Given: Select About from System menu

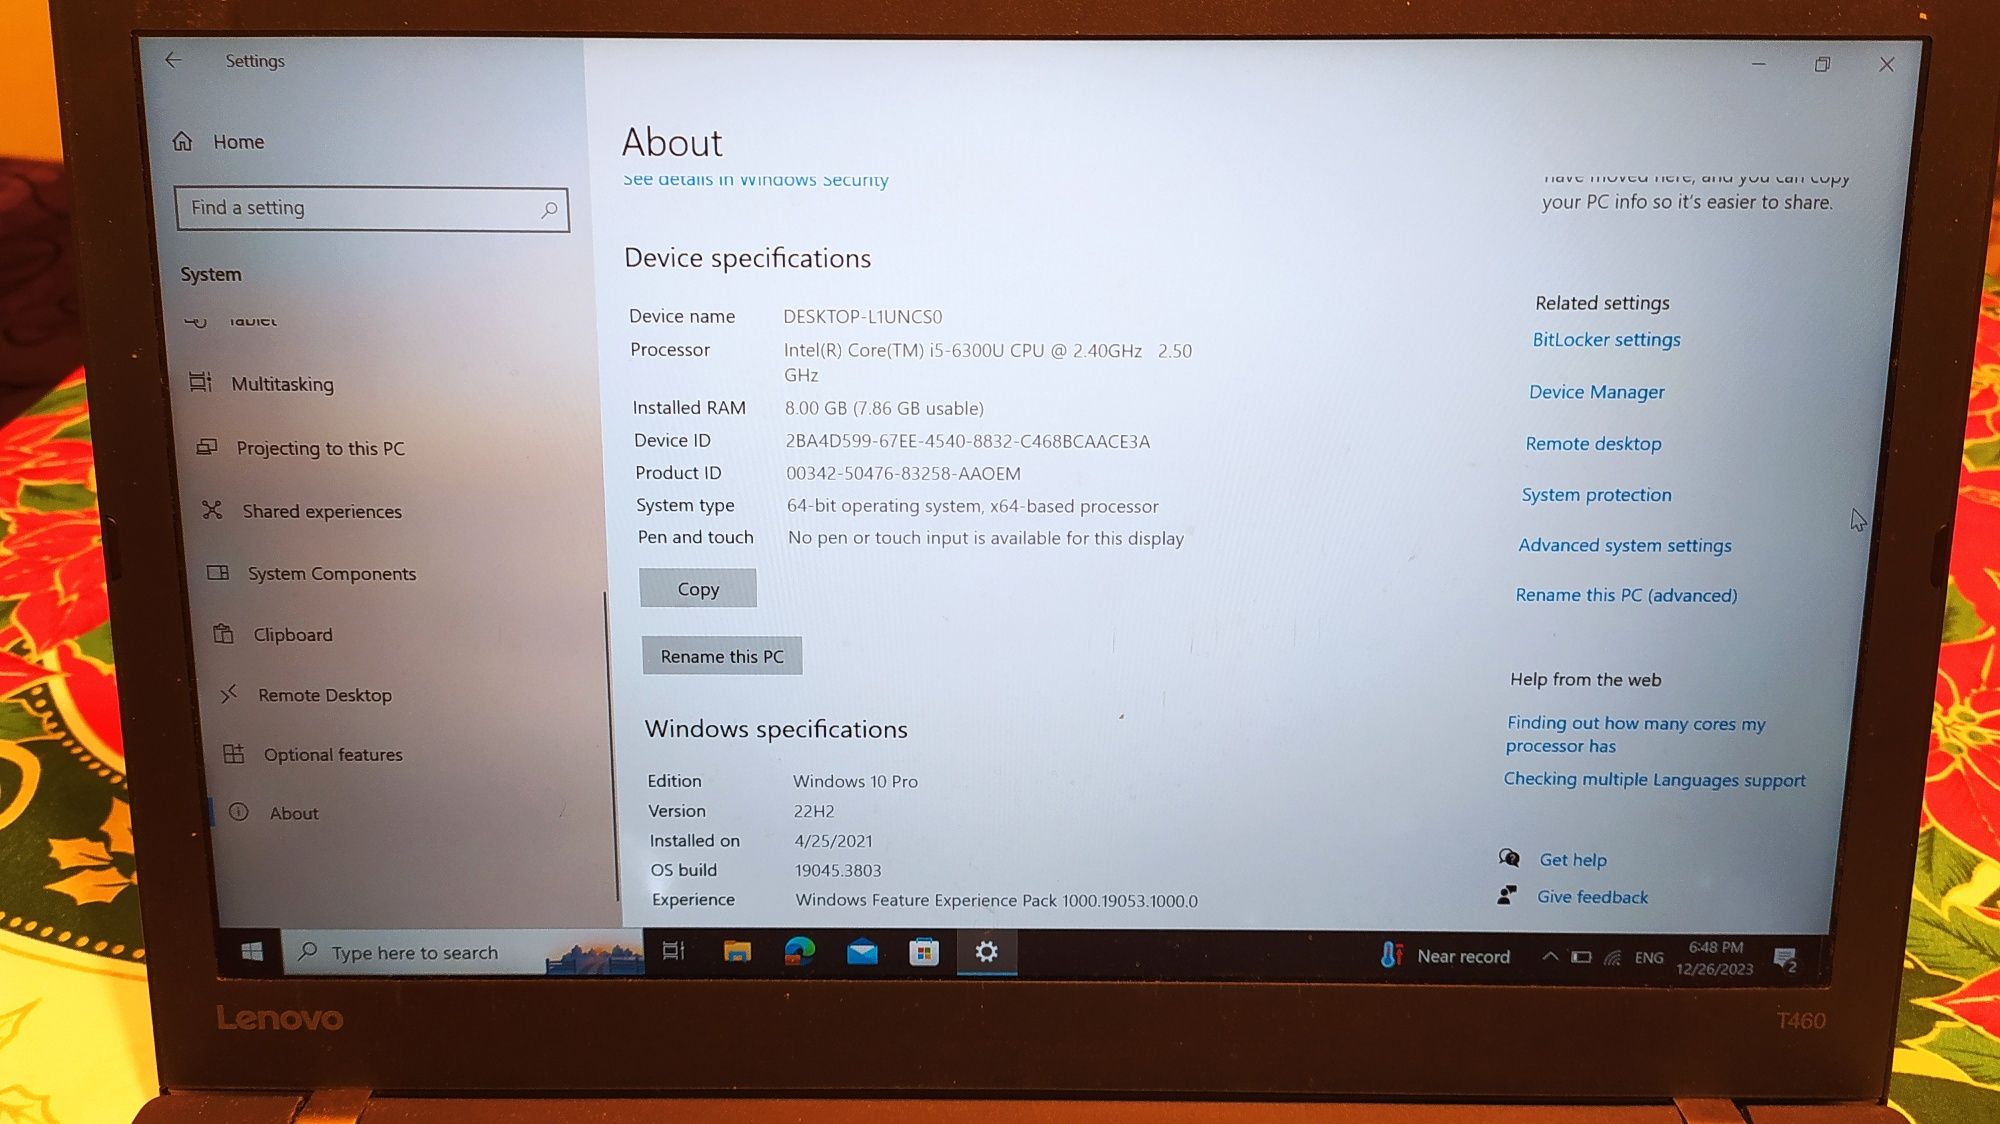Looking at the screenshot, I should click(x=293, y=813).
